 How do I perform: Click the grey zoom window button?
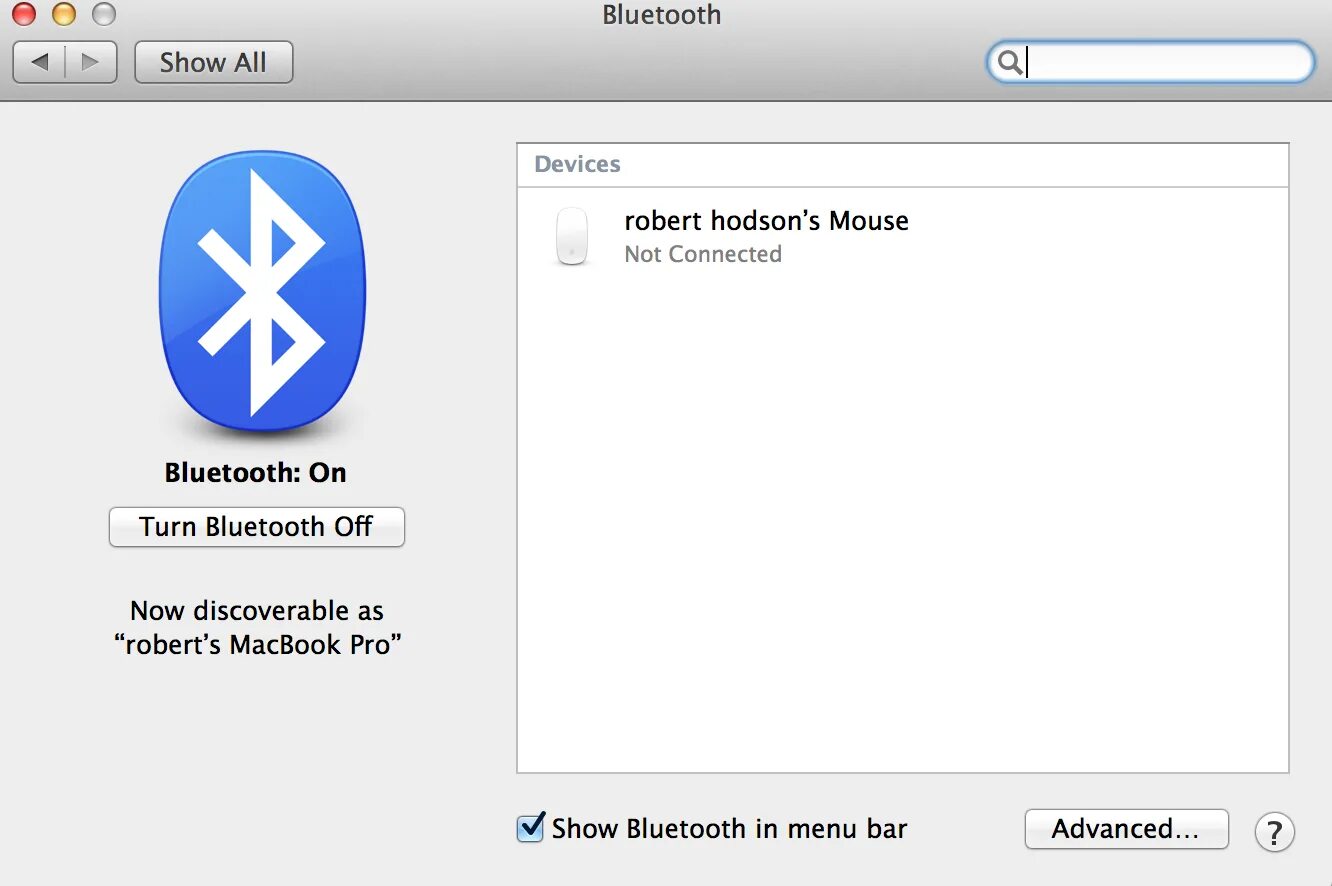pos(103,15)
